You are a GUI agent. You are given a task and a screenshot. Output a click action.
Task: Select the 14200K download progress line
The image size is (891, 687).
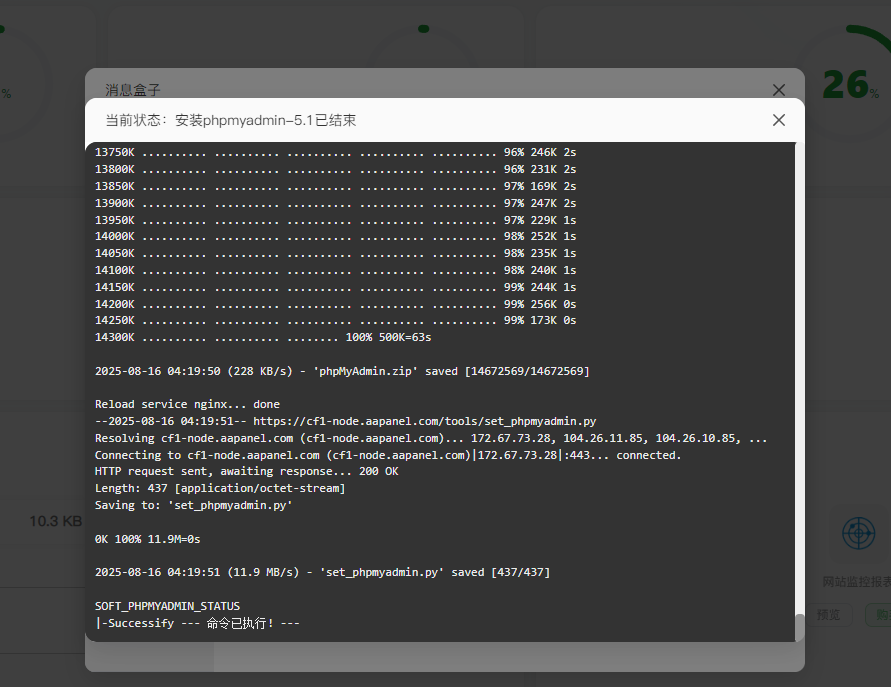(335, 304)
